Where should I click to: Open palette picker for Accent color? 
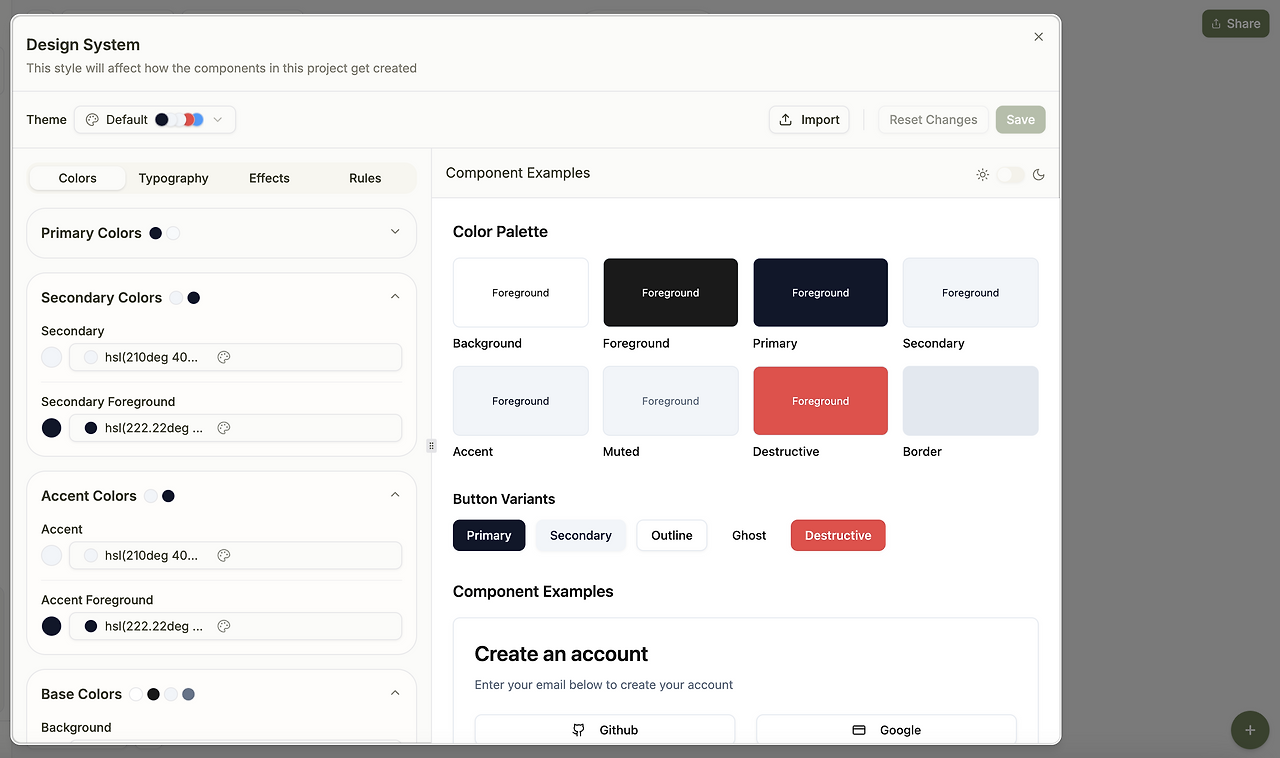click(224, 555)
